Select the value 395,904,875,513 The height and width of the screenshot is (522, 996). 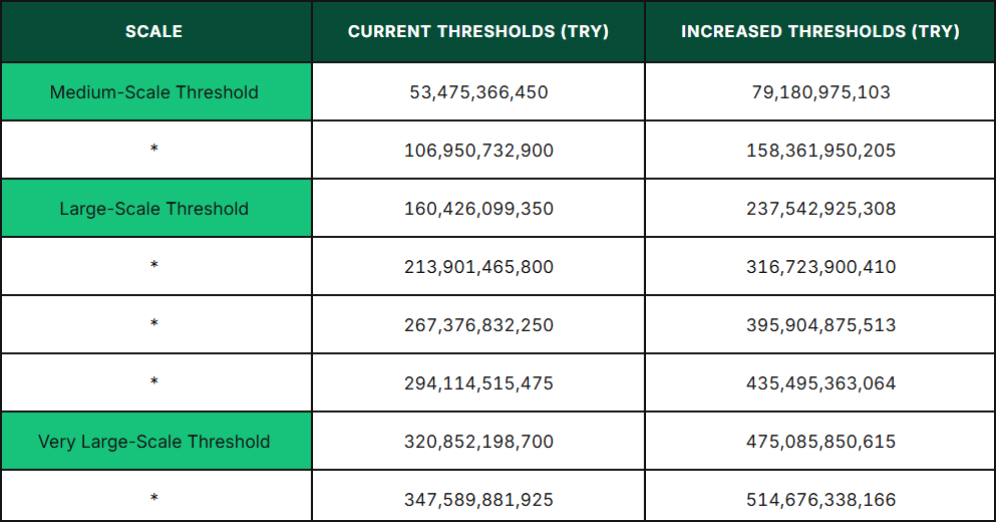[x=820, y=325]
